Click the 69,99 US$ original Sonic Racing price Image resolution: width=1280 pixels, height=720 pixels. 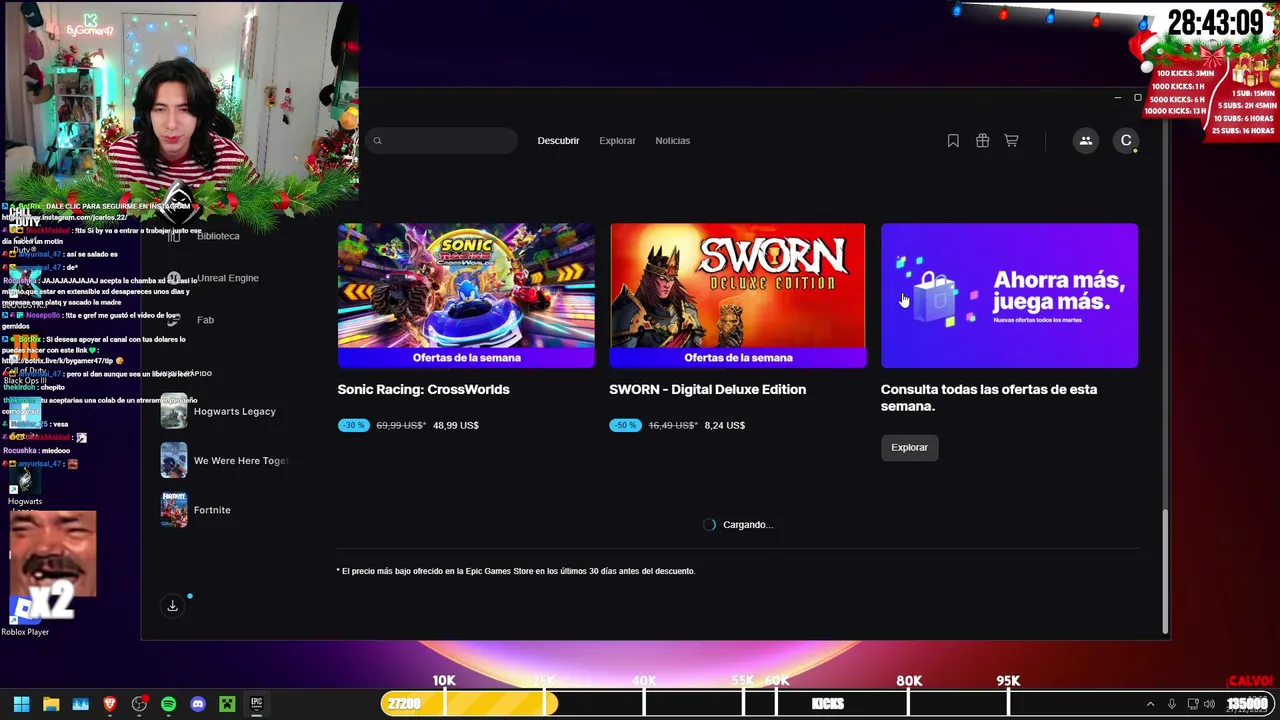[401, 425]
